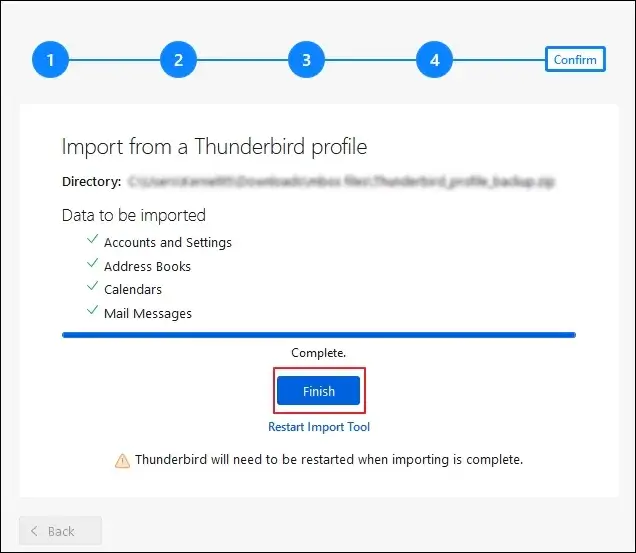Click the "Accounts and Settings" text
This screenshot has height=553, width=636.
click(x=168, y=242)
